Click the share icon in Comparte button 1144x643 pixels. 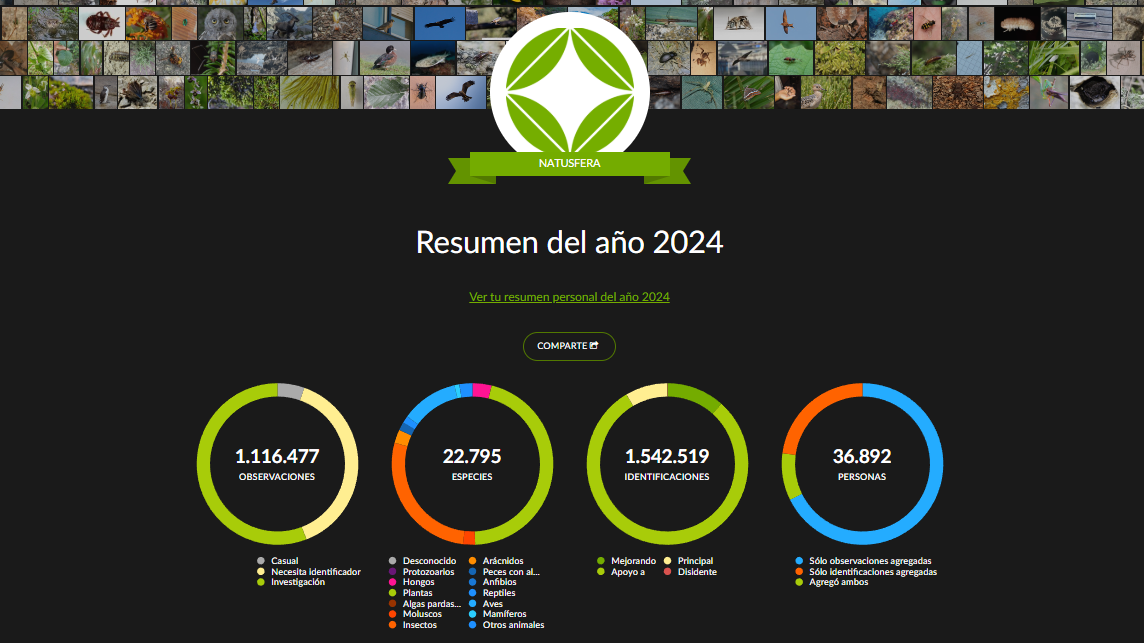click(594, 346)
